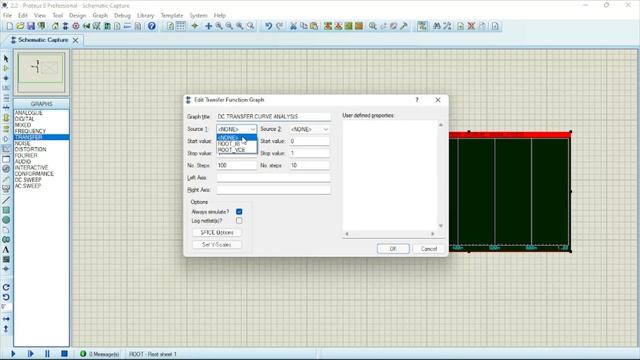Screen dimensions: 640x360
Task: Open the Debug menu
Action: 122,16
